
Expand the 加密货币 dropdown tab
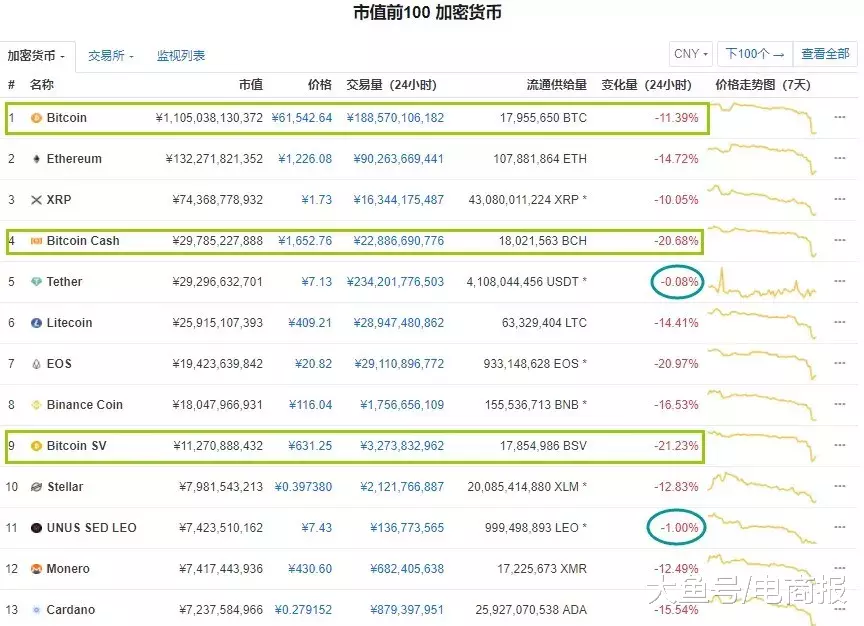(36, 56)
